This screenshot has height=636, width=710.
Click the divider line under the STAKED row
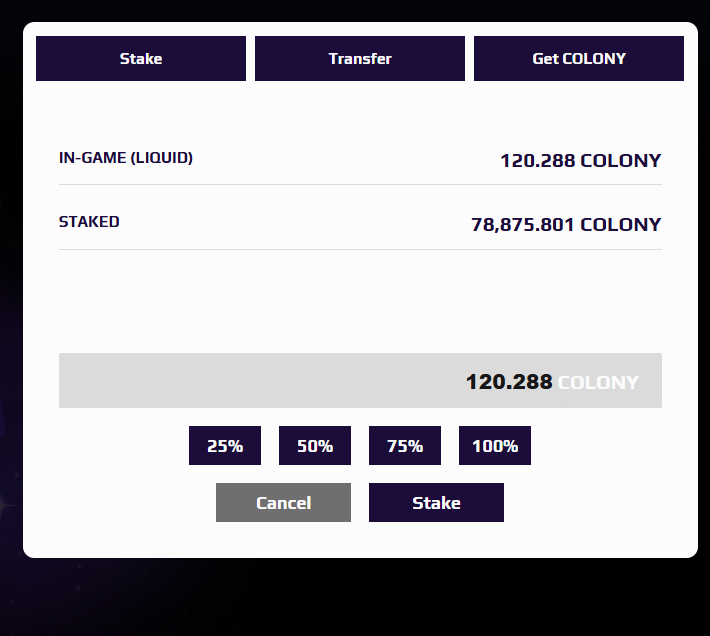[360, 249]
